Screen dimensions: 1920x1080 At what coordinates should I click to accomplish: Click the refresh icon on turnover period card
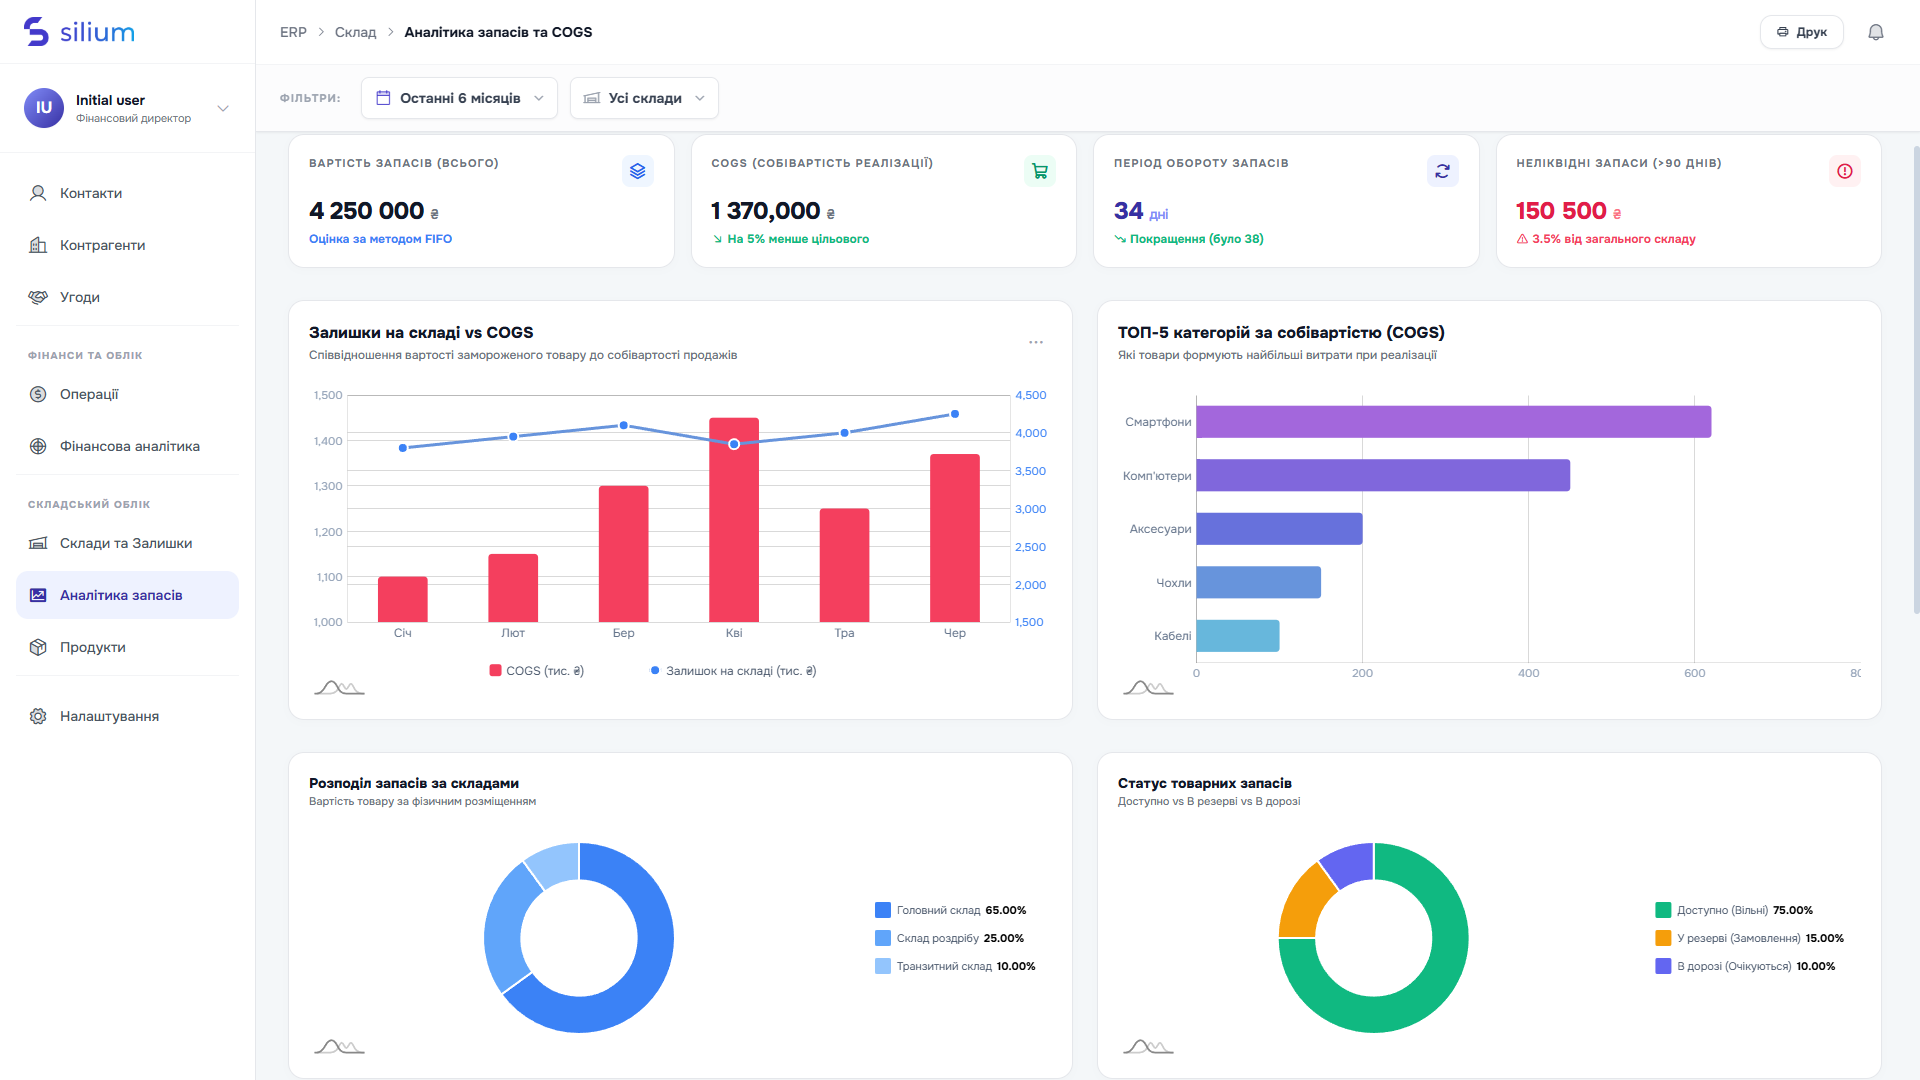point(1442,171)
